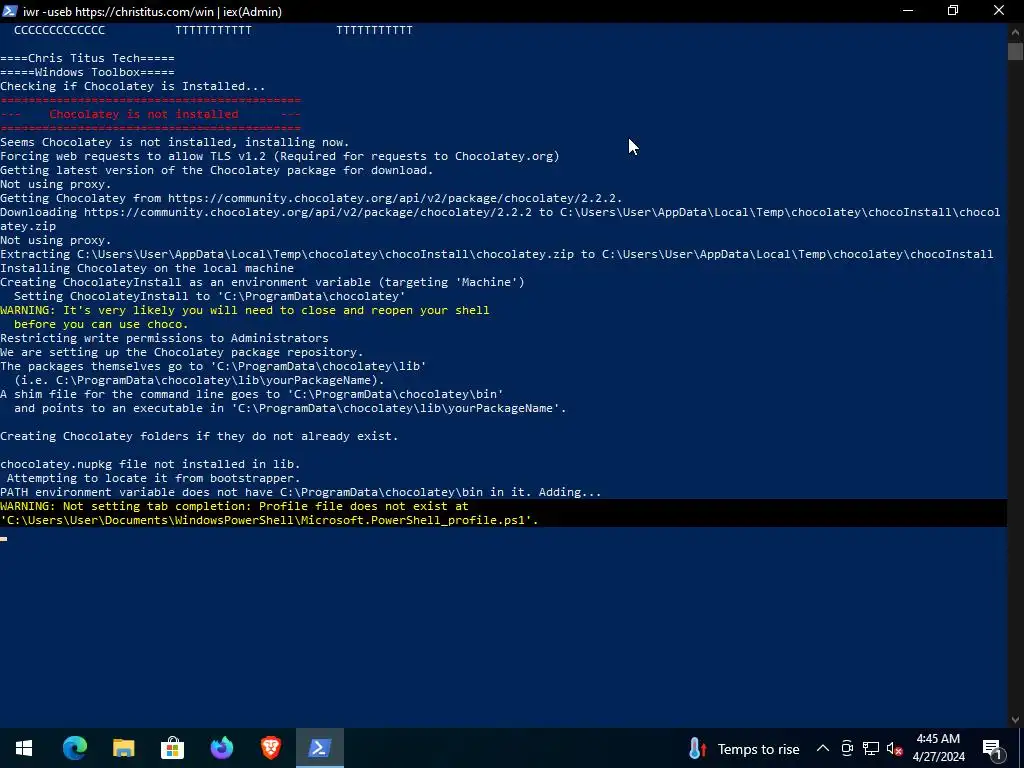
Task: Click the scrollbar down arrow
Action: (x=1015, y=720)
